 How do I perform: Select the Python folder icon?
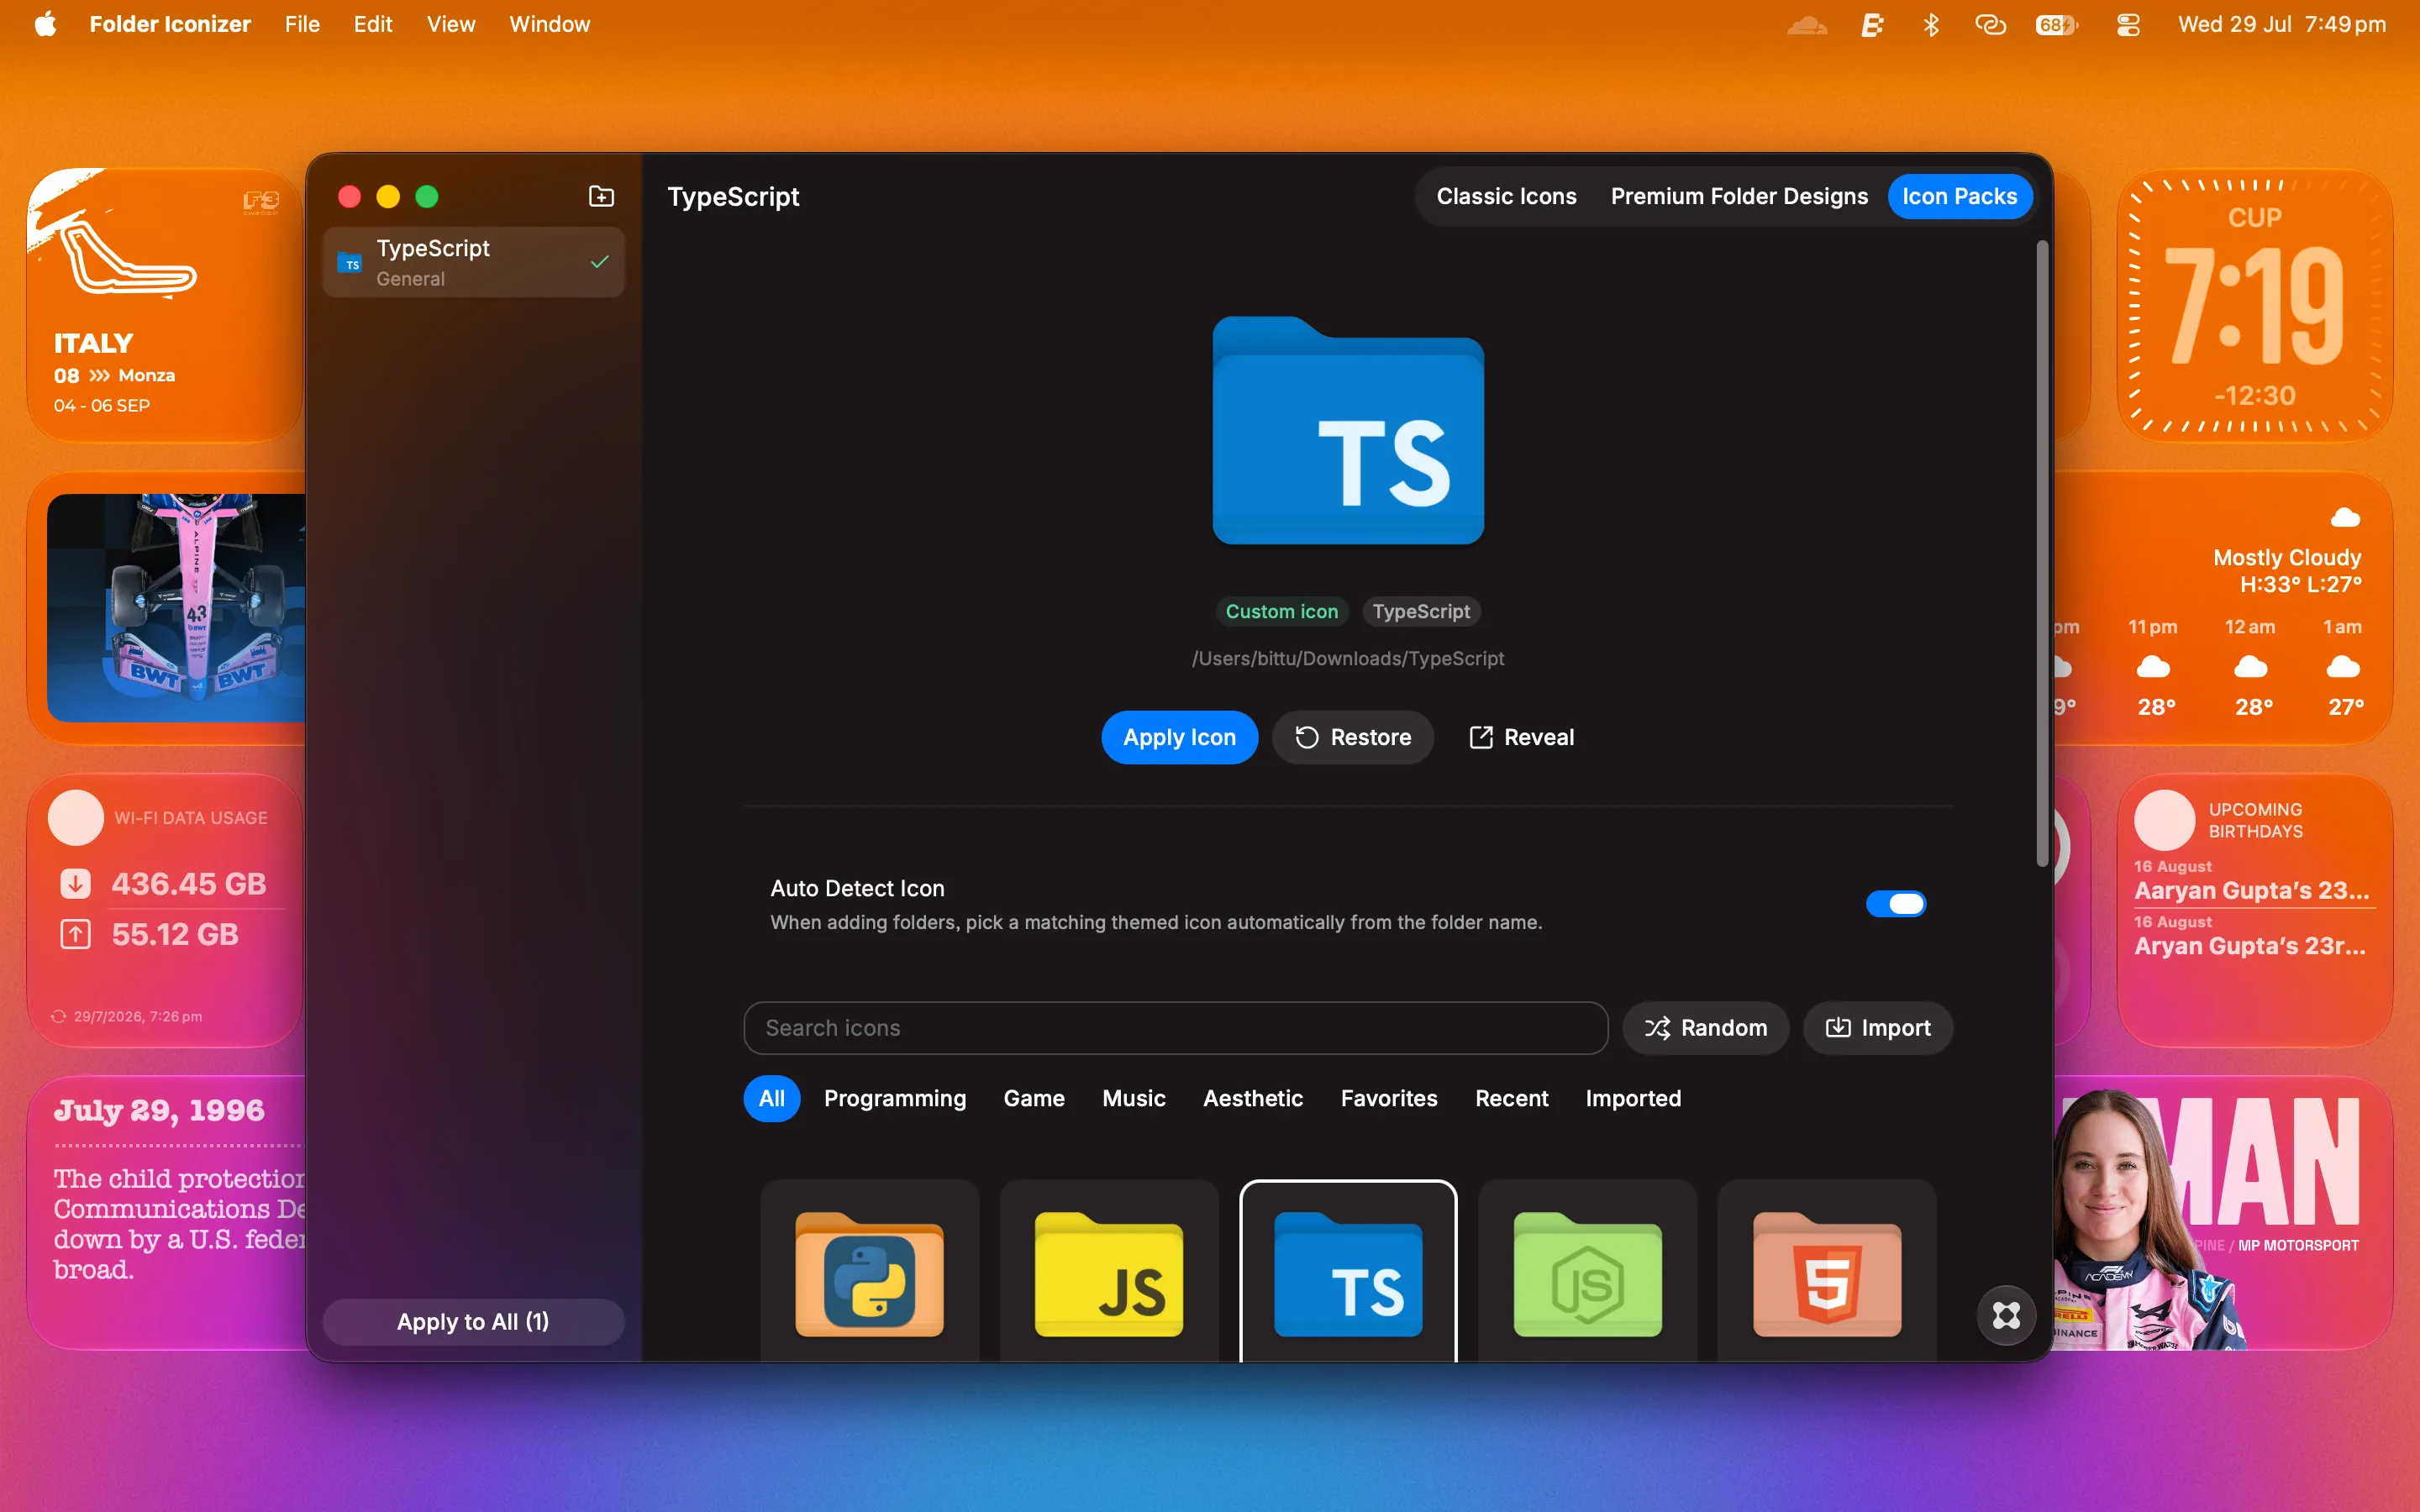[869, 1273]
